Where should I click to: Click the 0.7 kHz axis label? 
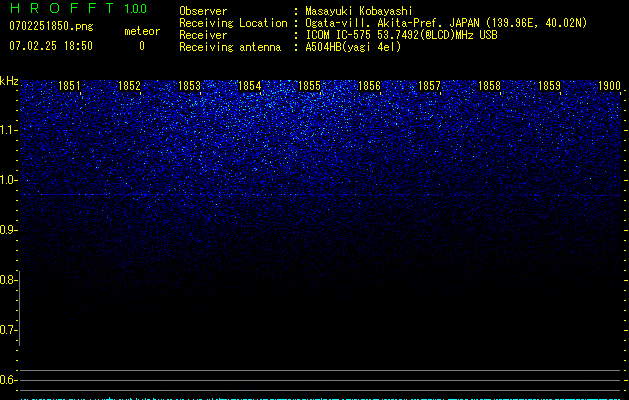(x=8, y=330)
